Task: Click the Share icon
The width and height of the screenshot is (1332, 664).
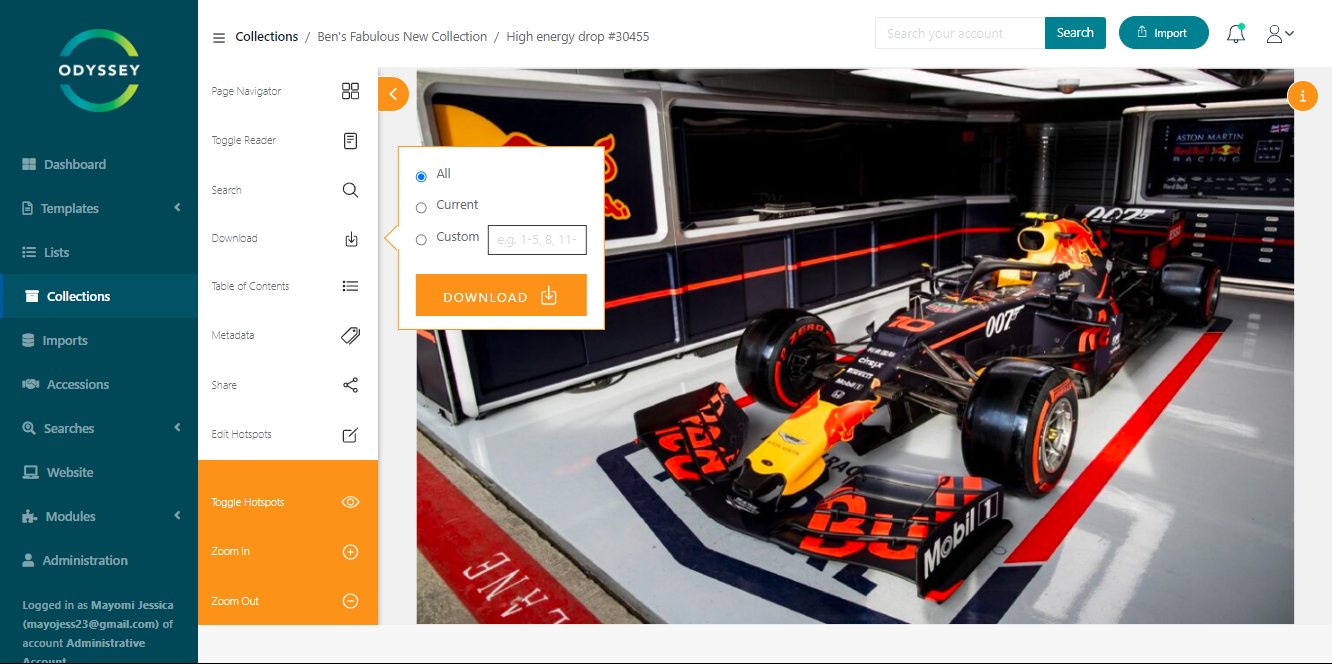Action: tap(350, 385)
